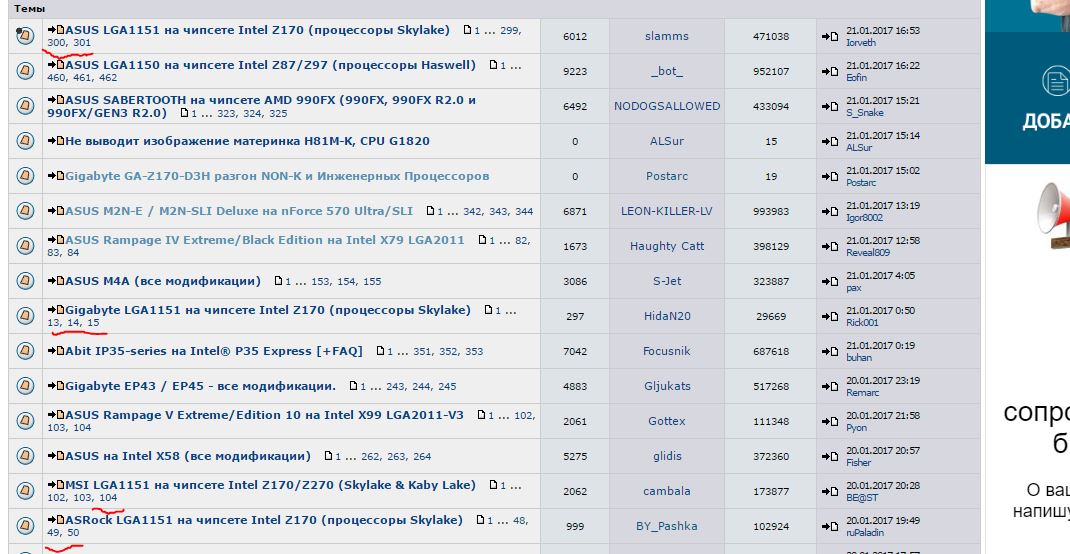Open last post icon next to Remarc
The height and width of the screenshot is (554, 1070).
[830, 386]
